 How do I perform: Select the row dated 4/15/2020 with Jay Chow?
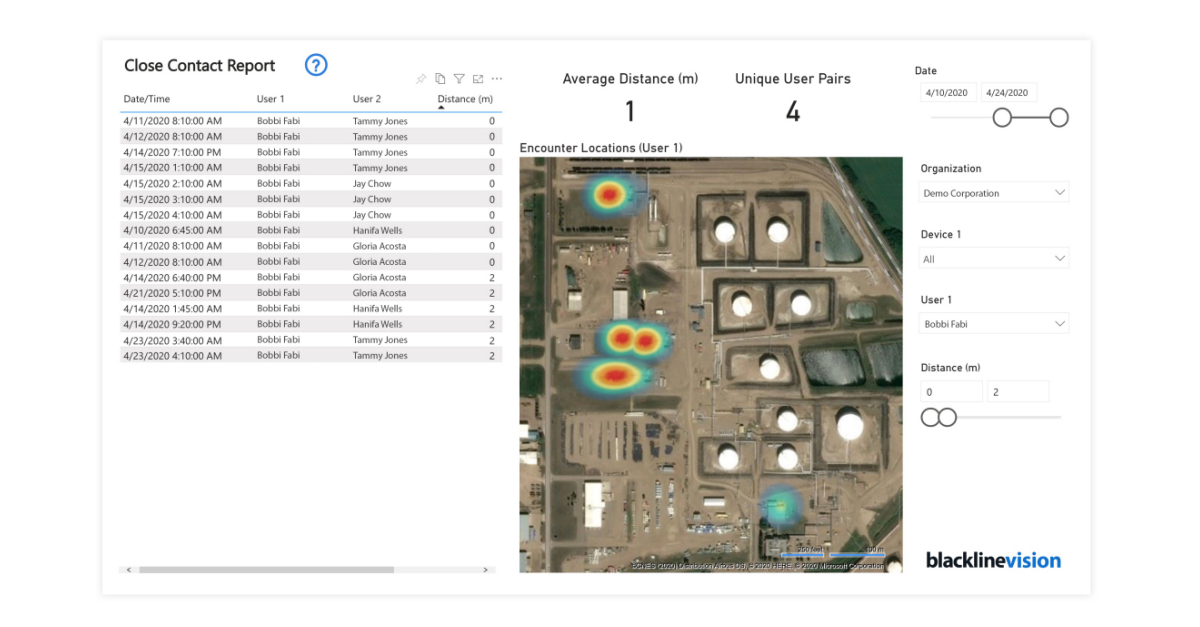pos(300,183)
